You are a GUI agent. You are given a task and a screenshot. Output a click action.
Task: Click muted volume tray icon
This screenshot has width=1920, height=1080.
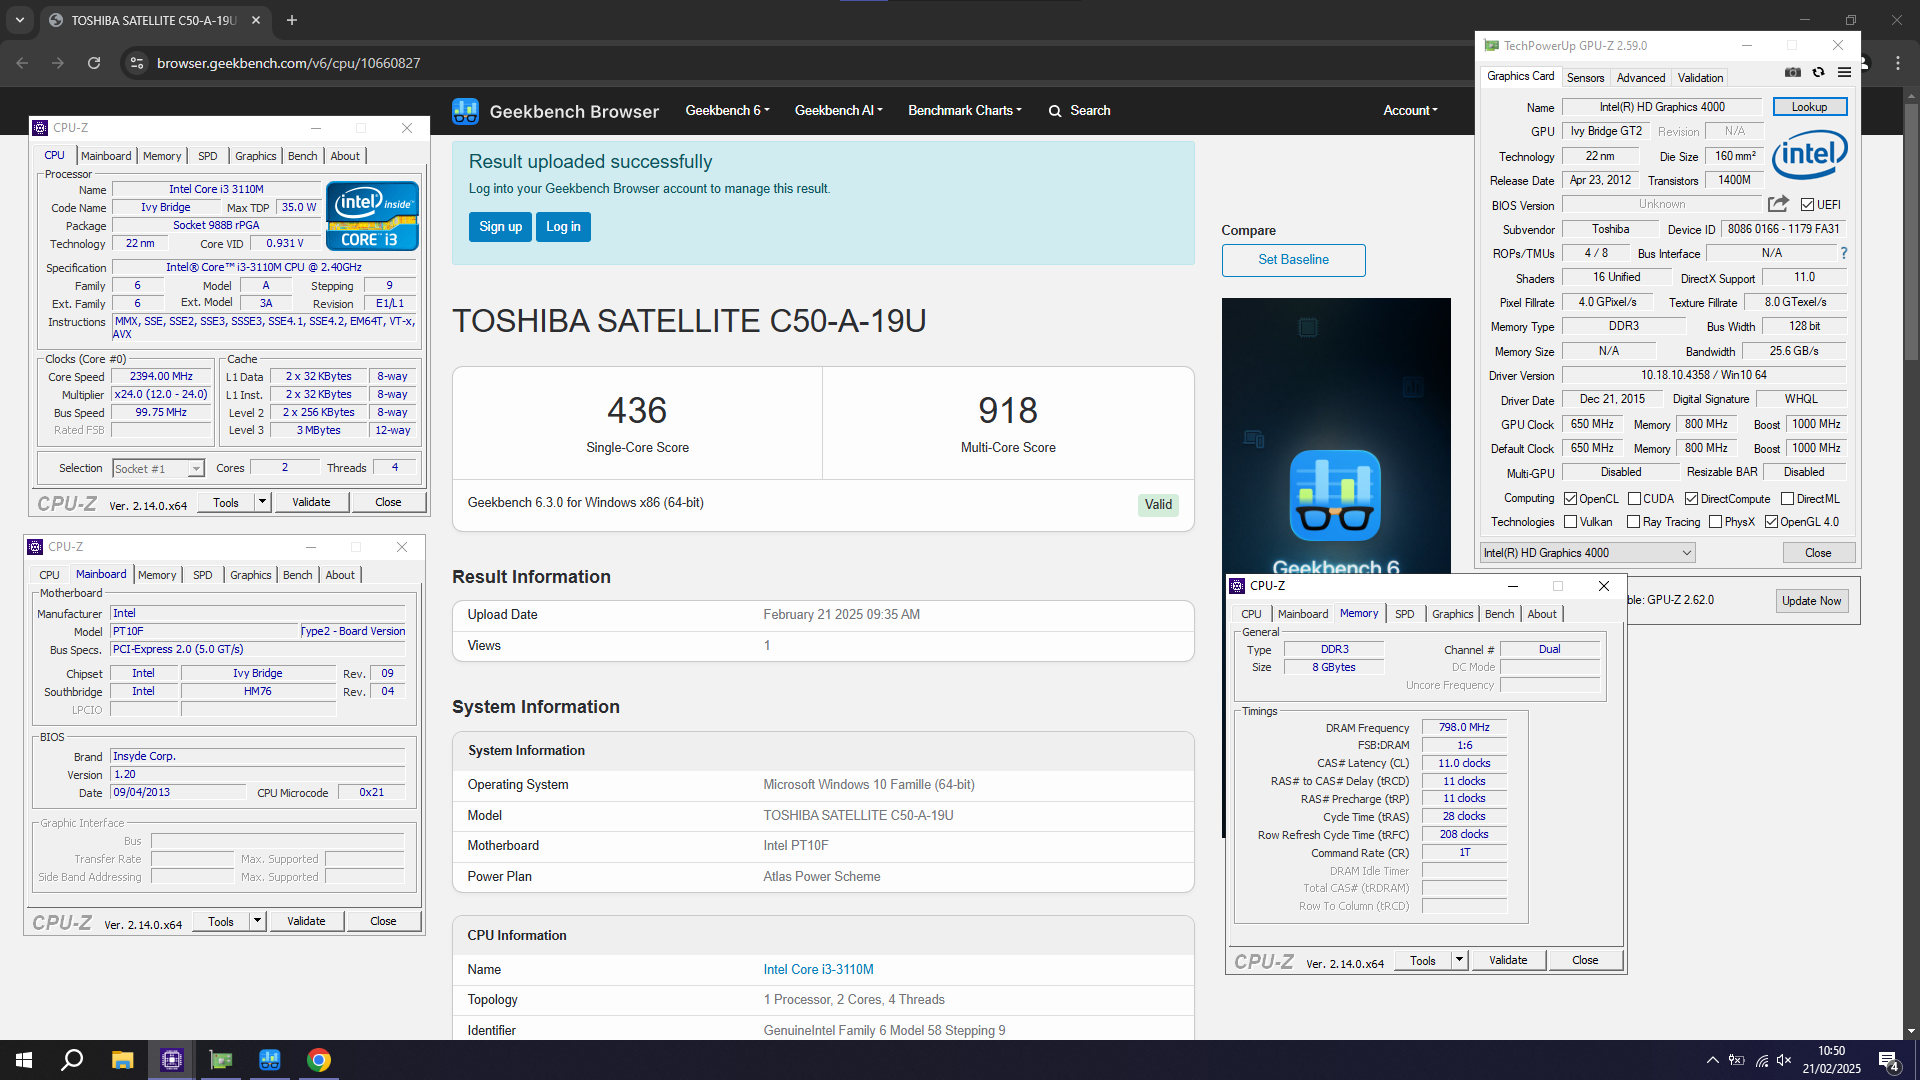[x=1786, y=1060]
